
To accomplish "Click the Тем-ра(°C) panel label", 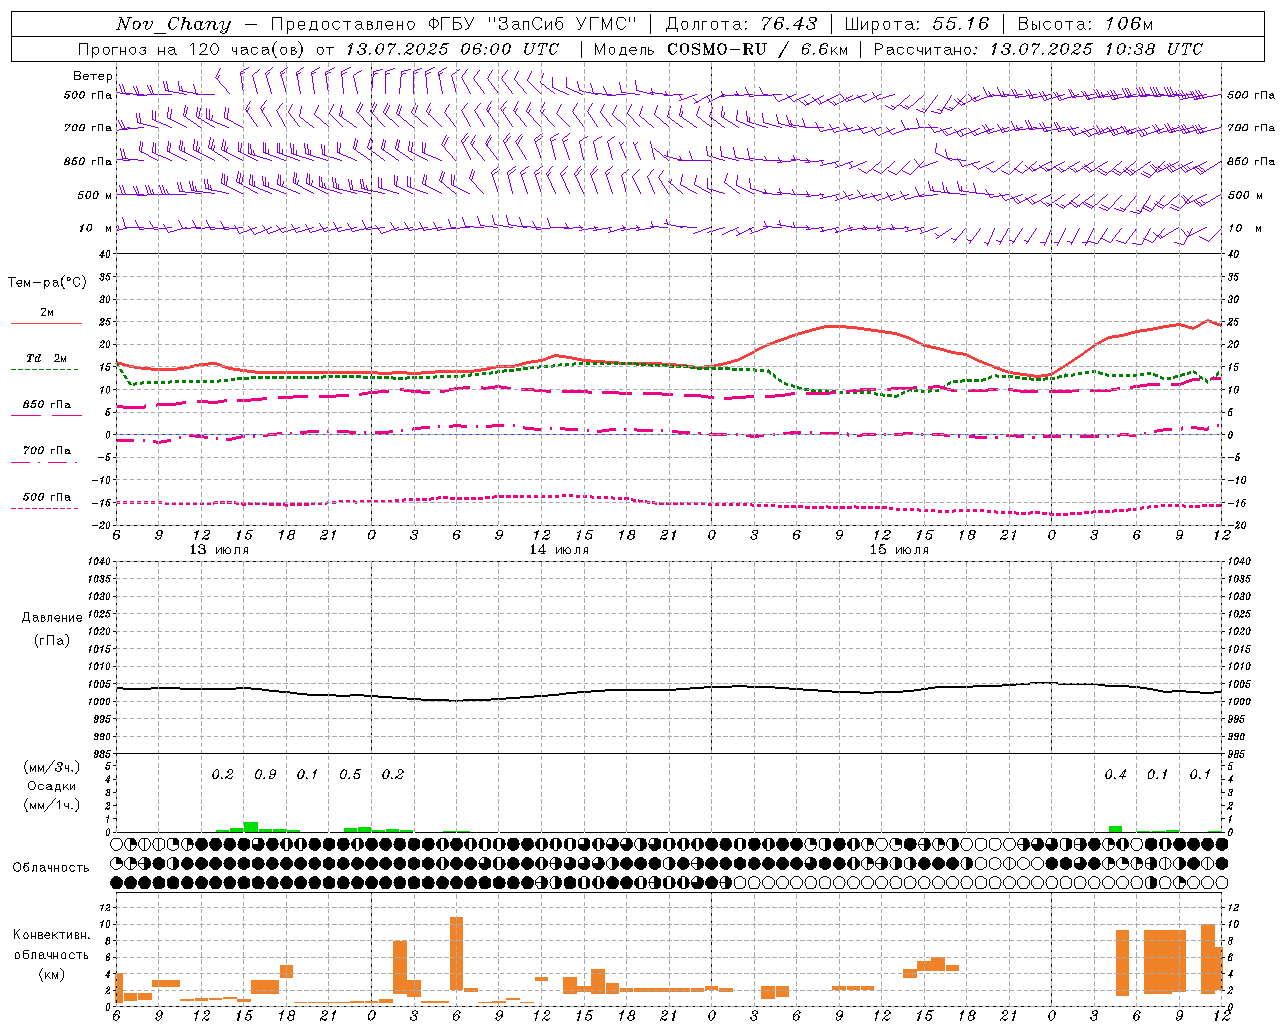I will pyautogui.click(x=47, y=283).
